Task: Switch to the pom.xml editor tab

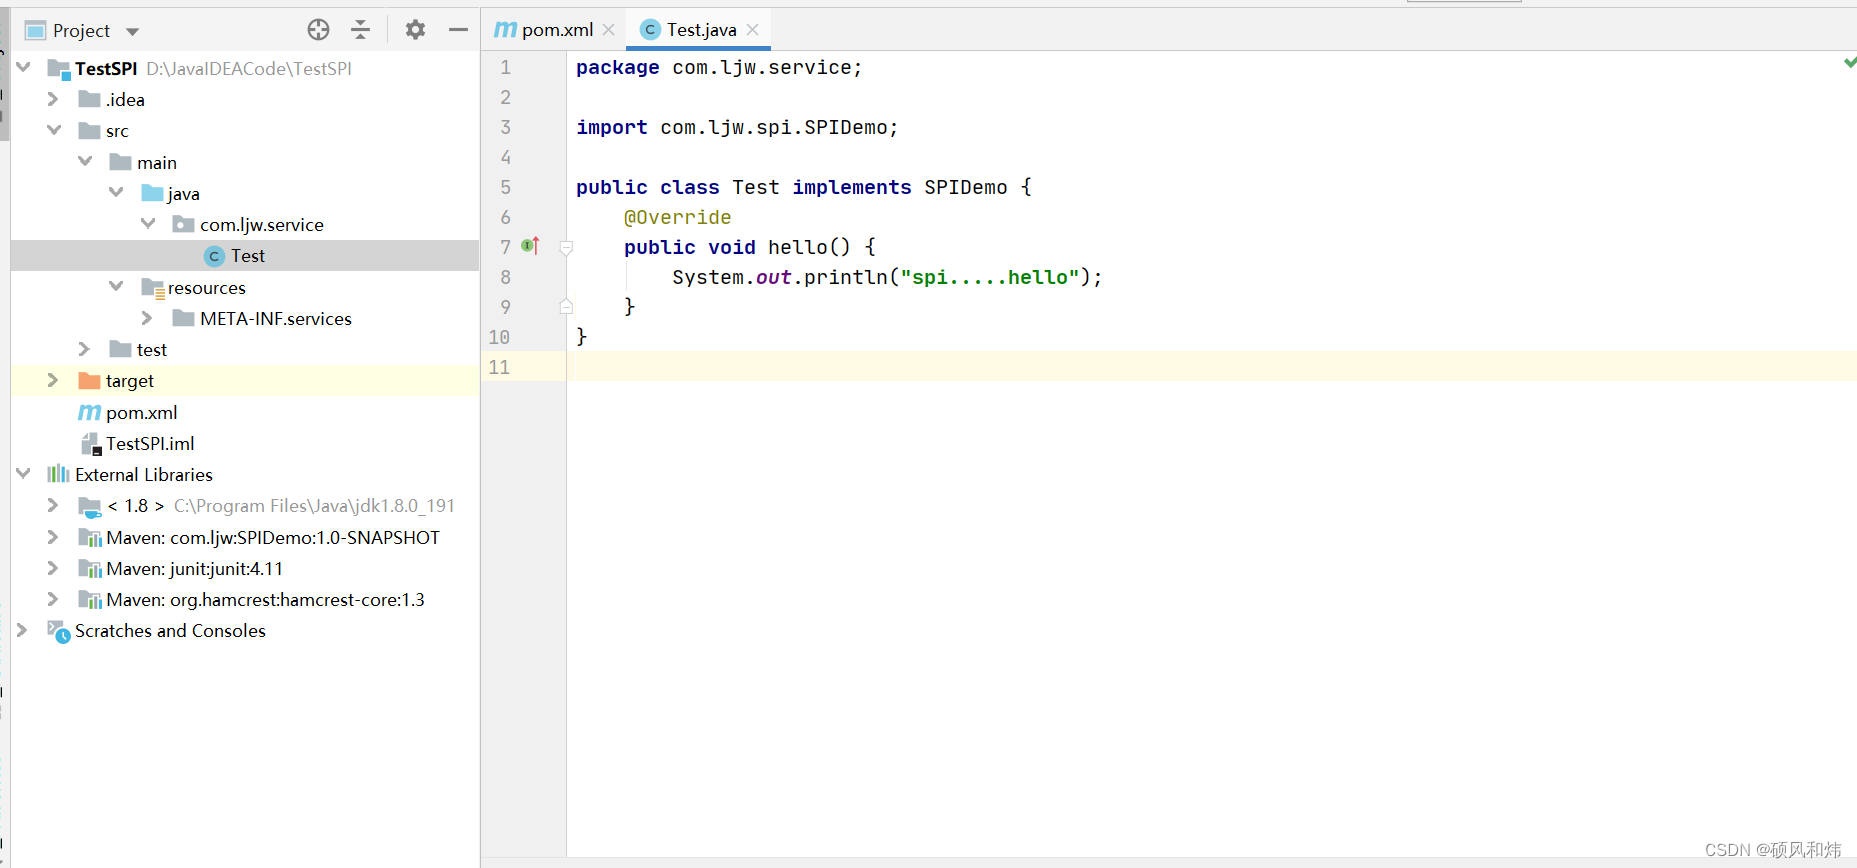Action: [556, 30]
